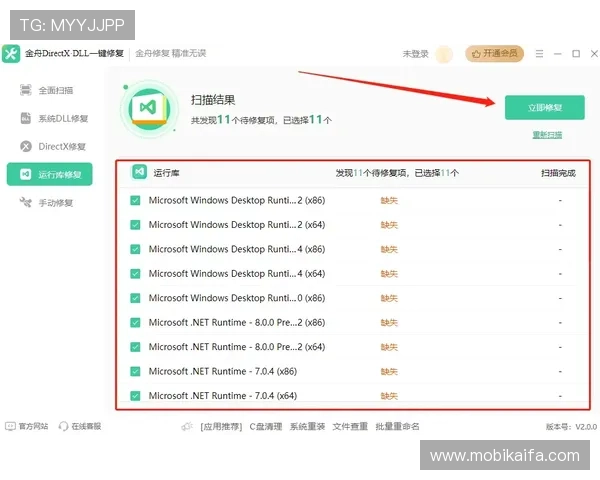
Task: Uncheck Microsoft Windows Desktop Runti...4 (x64)
Action: tap(135, 274)
